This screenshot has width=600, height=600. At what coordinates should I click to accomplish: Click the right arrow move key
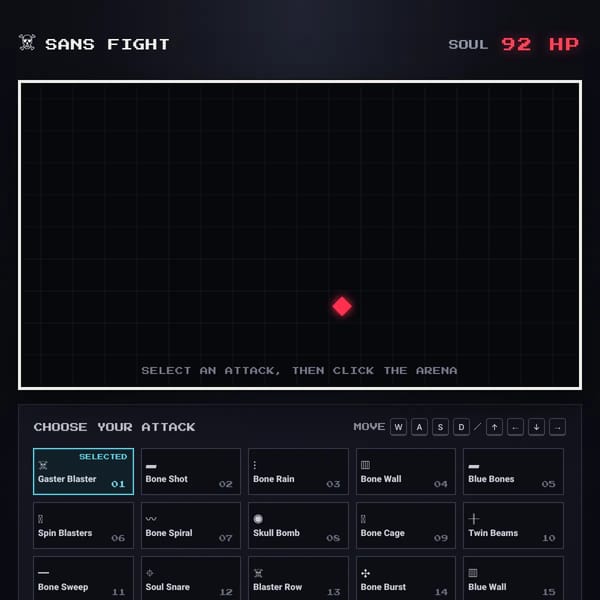558,427
